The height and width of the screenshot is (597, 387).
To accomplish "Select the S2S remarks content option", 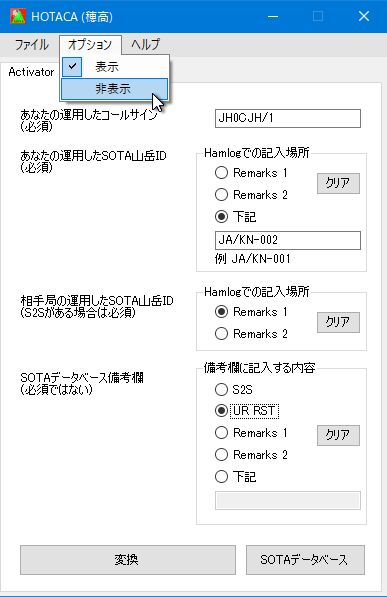I will (x=234, y=389).
